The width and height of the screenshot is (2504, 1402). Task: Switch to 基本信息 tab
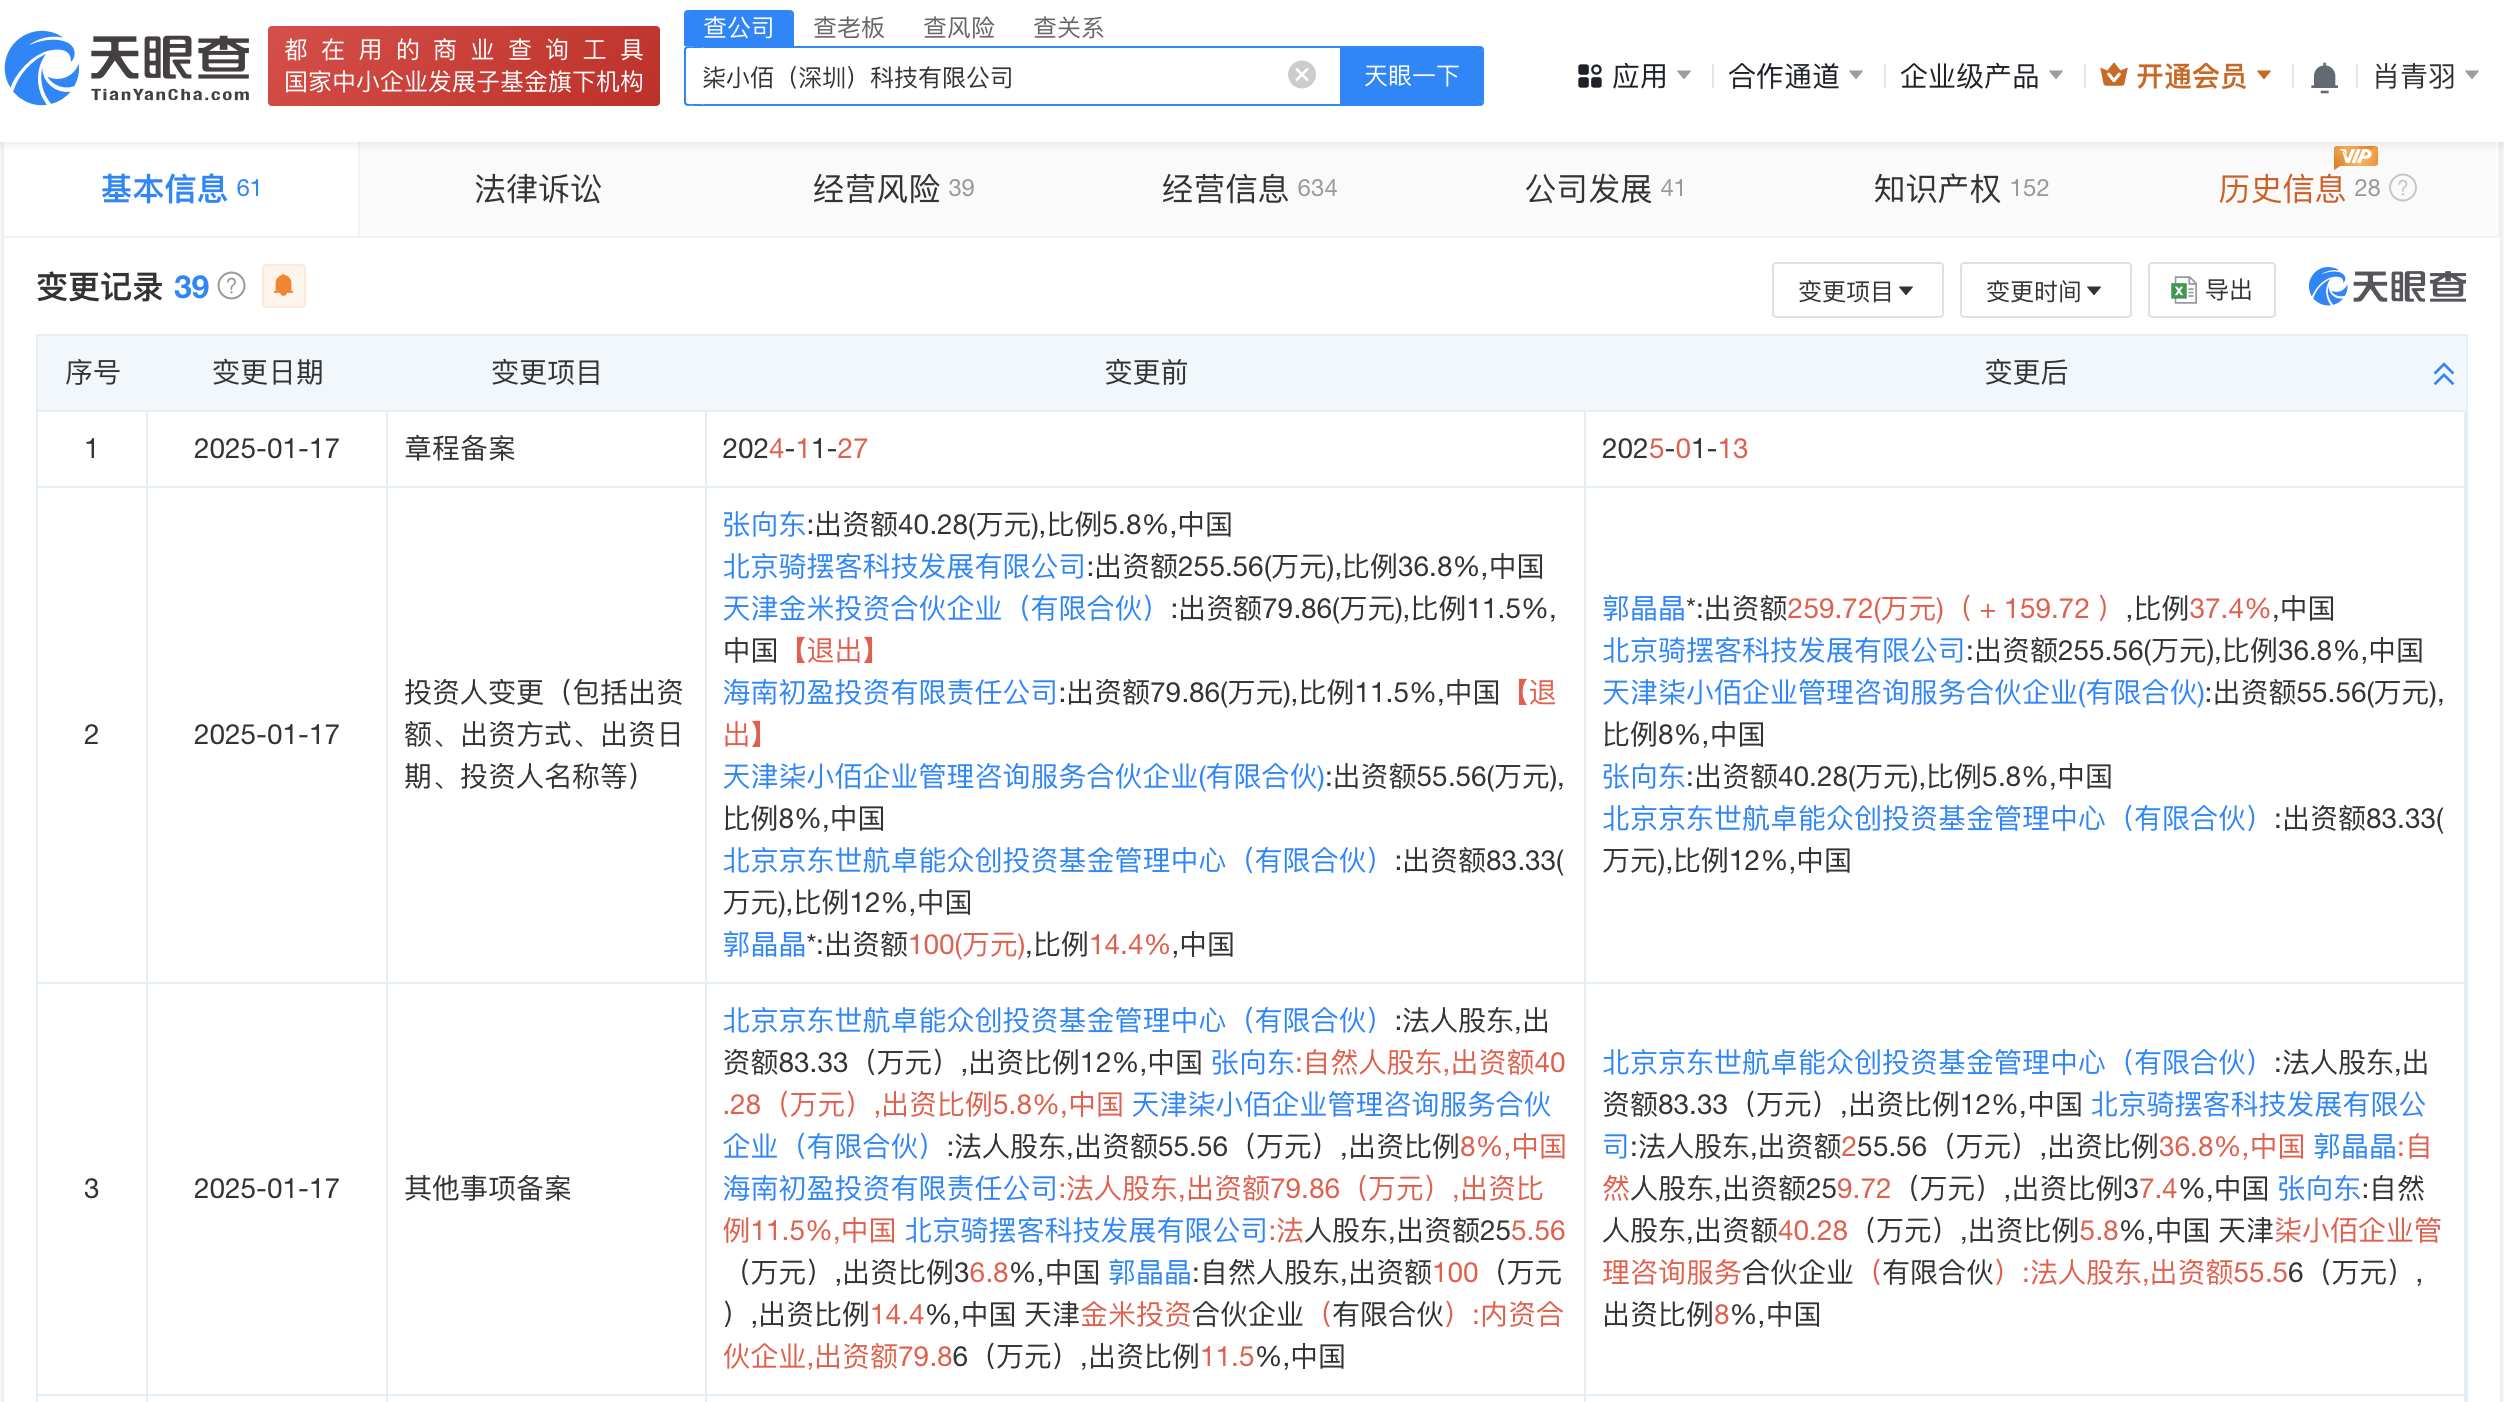pyautogui.click(x=181, y=188)
